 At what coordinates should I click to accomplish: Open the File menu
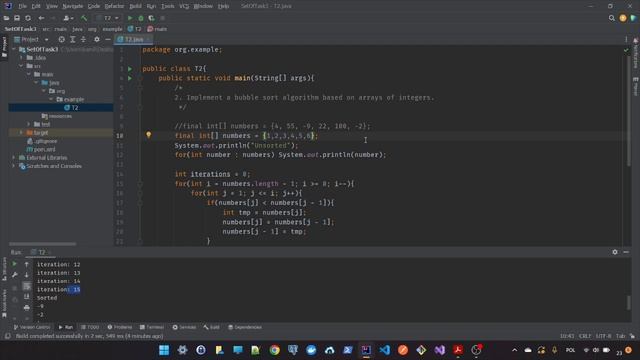coord(22,6)
